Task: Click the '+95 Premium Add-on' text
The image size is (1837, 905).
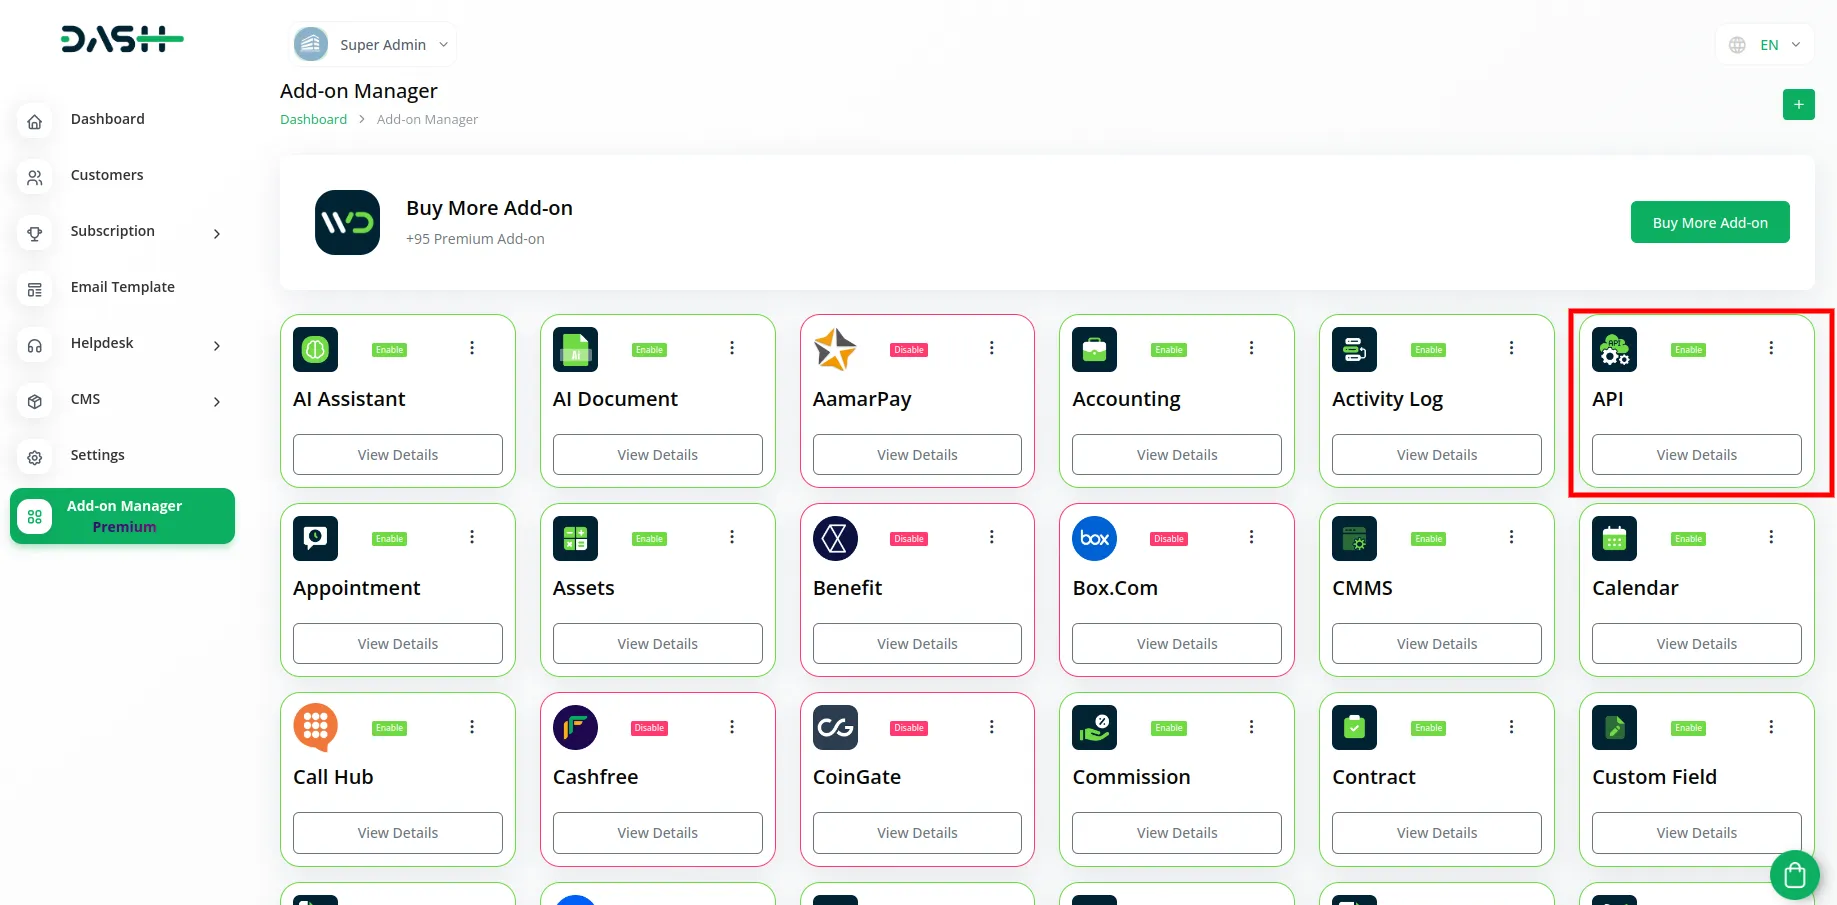Action: pyautogui.click(x=475, y=239)
